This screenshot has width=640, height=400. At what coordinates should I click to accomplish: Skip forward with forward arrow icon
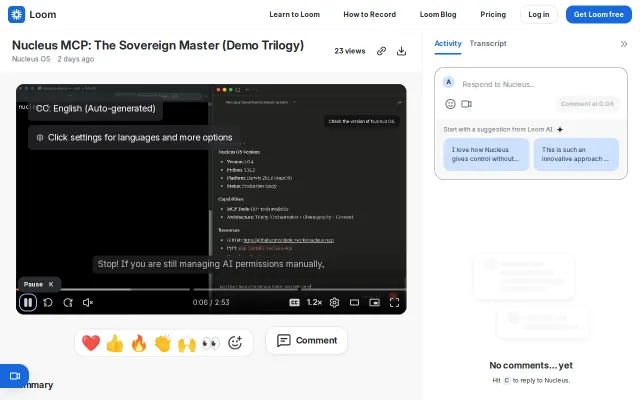(68, 302)
